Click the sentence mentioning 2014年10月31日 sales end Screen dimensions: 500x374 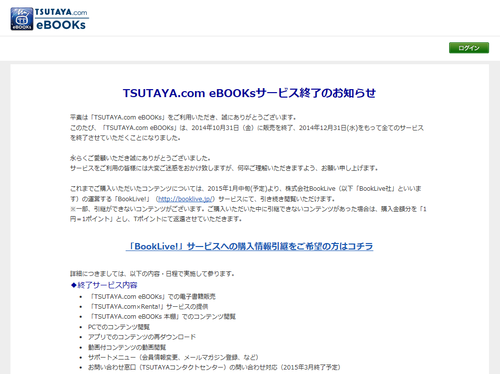247,133
